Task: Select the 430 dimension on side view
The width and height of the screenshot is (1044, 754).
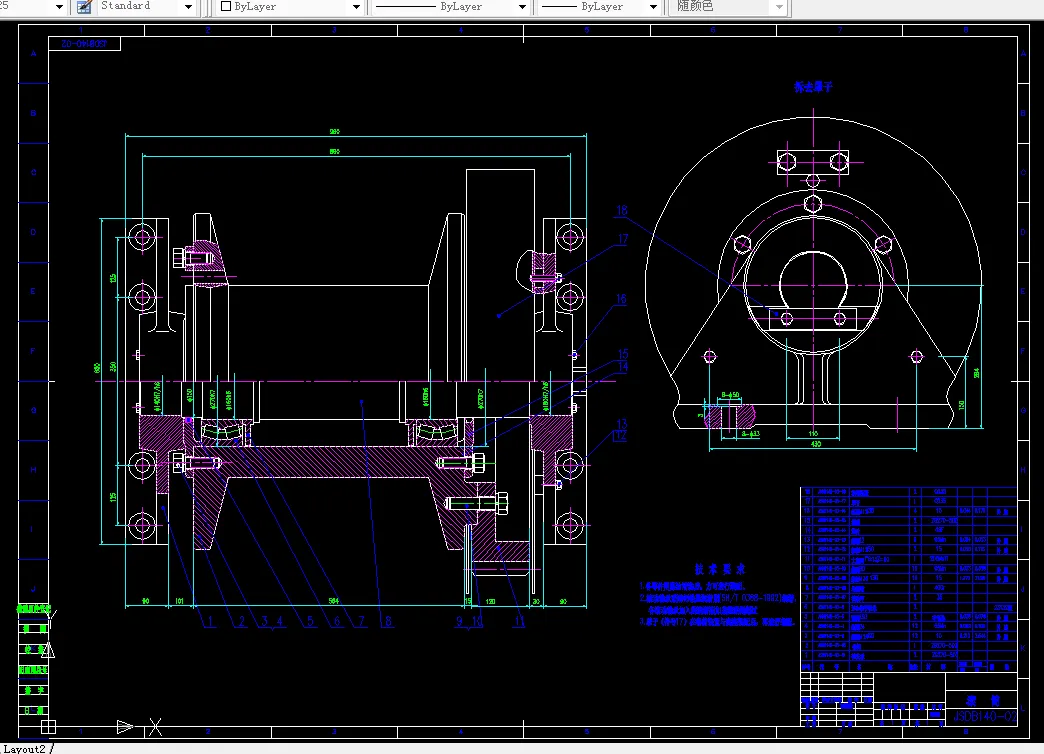Action: [816, 444]
